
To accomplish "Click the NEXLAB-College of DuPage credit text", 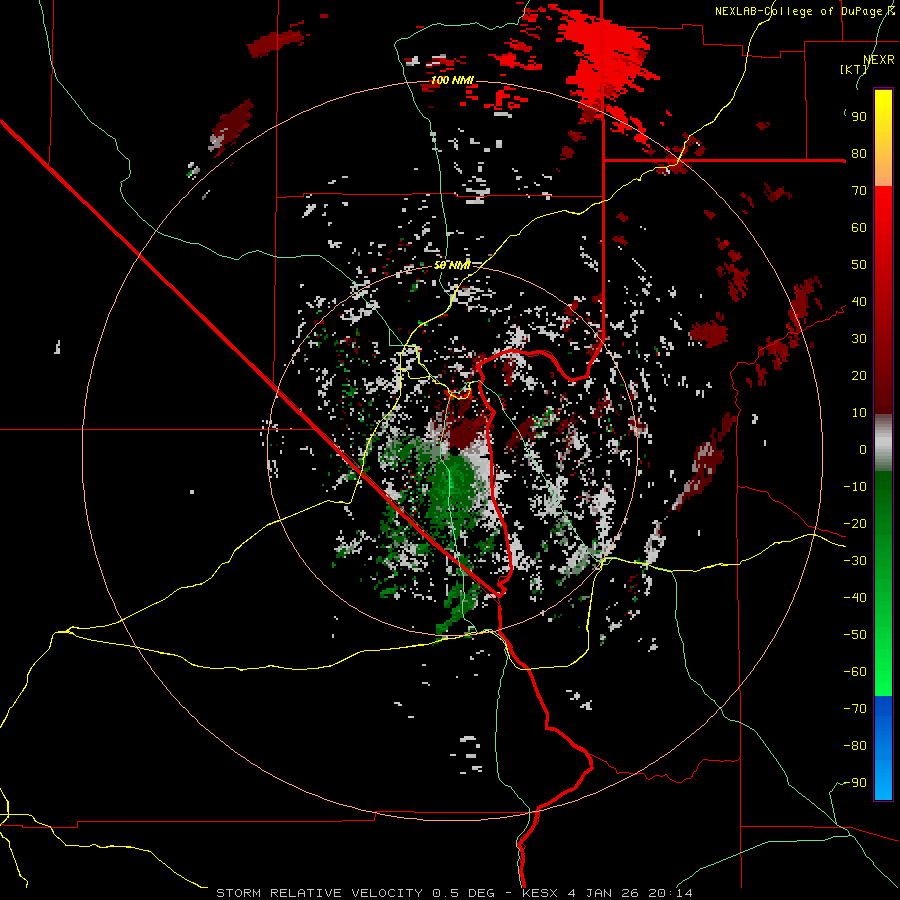I will tap(804, 11).
